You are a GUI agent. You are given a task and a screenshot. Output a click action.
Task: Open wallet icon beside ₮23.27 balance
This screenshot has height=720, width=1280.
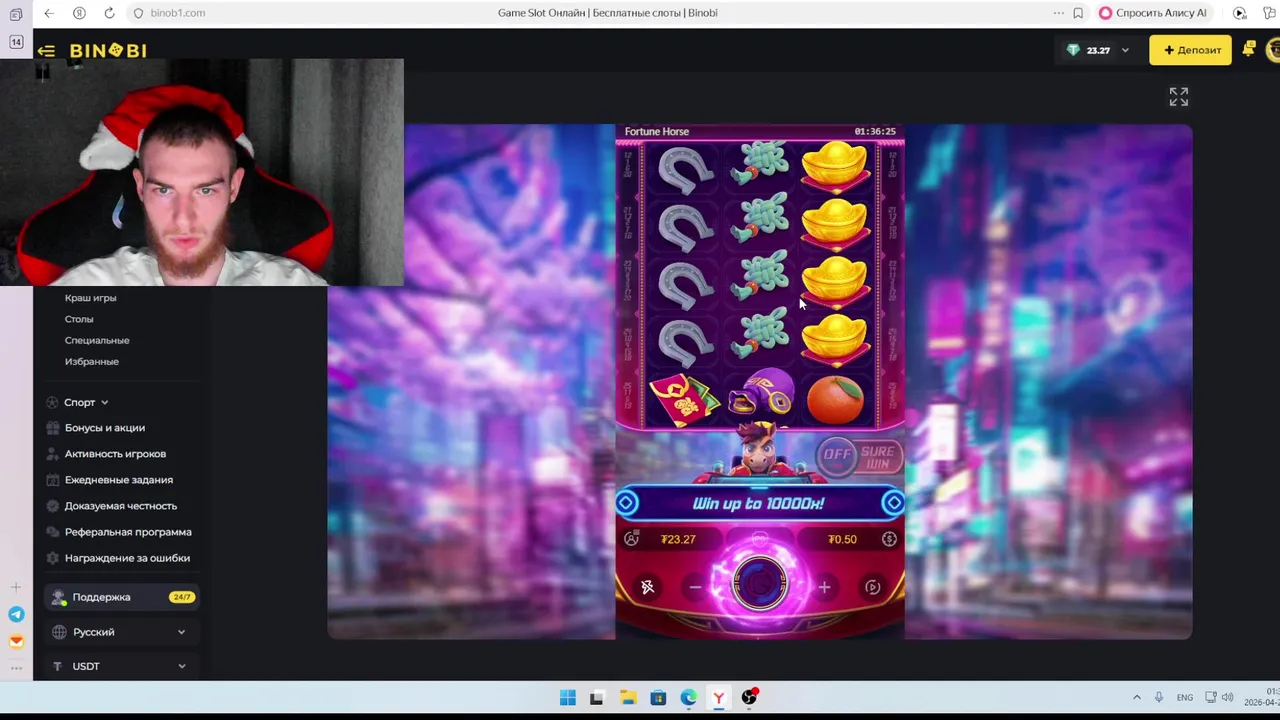631,539
